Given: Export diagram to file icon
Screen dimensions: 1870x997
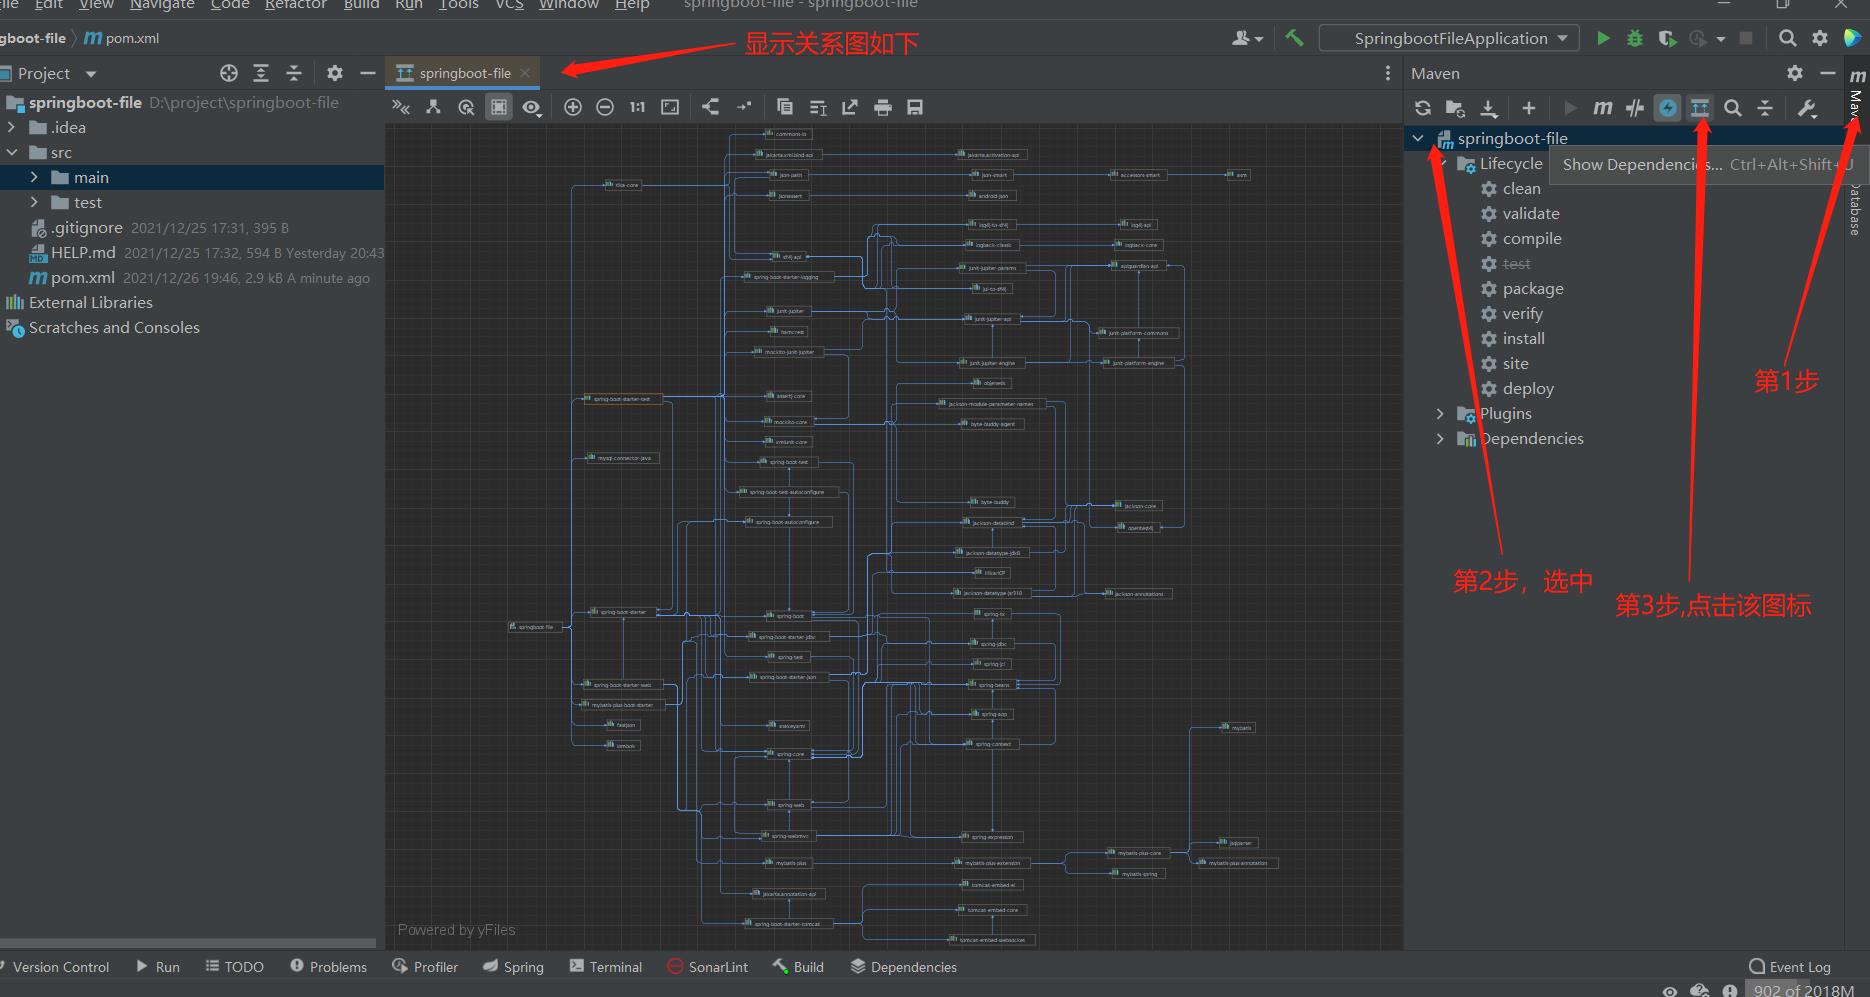Looking at the screenshot, I should (850, 107).
